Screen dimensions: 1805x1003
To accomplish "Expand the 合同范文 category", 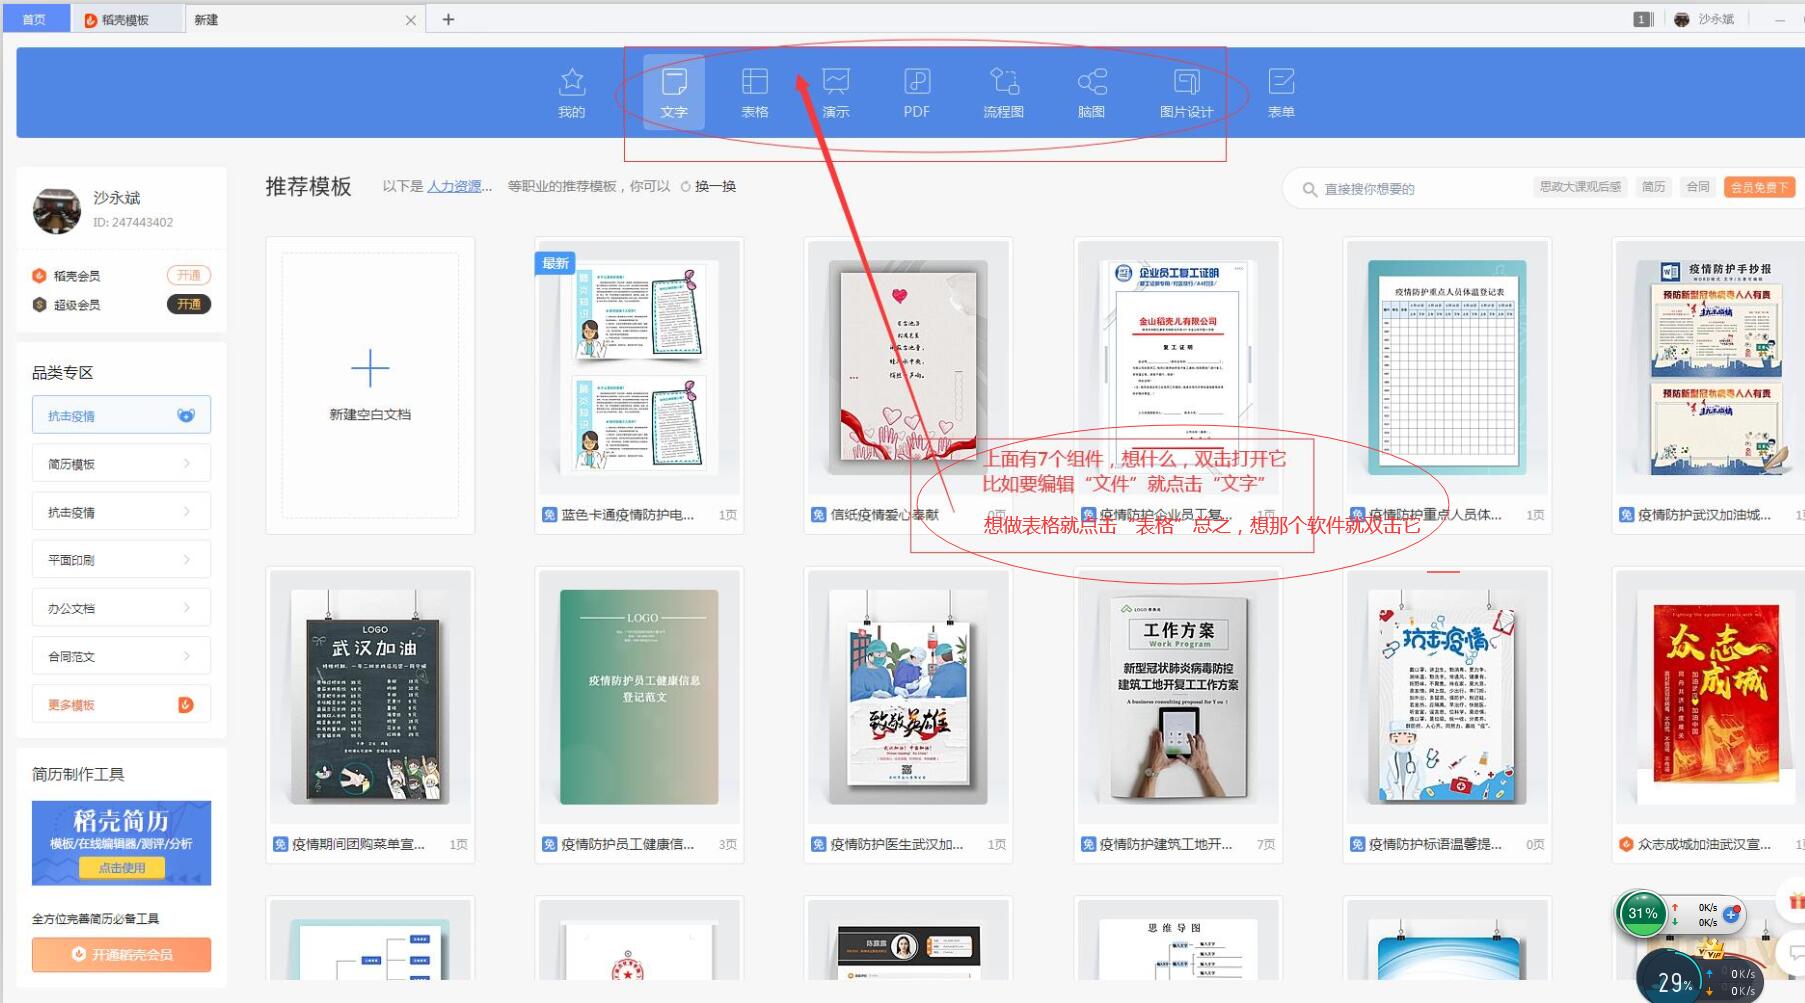I will click(x=121, y=655).
